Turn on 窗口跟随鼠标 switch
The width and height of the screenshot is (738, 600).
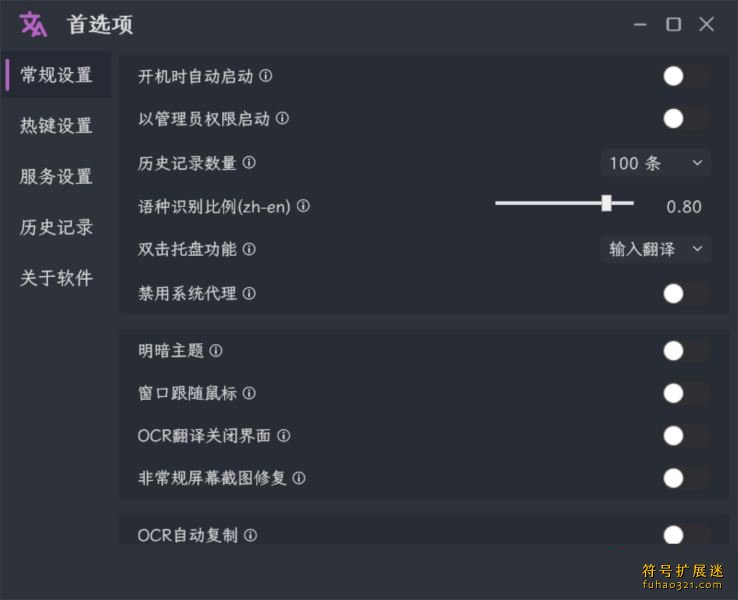pos(685,393)
